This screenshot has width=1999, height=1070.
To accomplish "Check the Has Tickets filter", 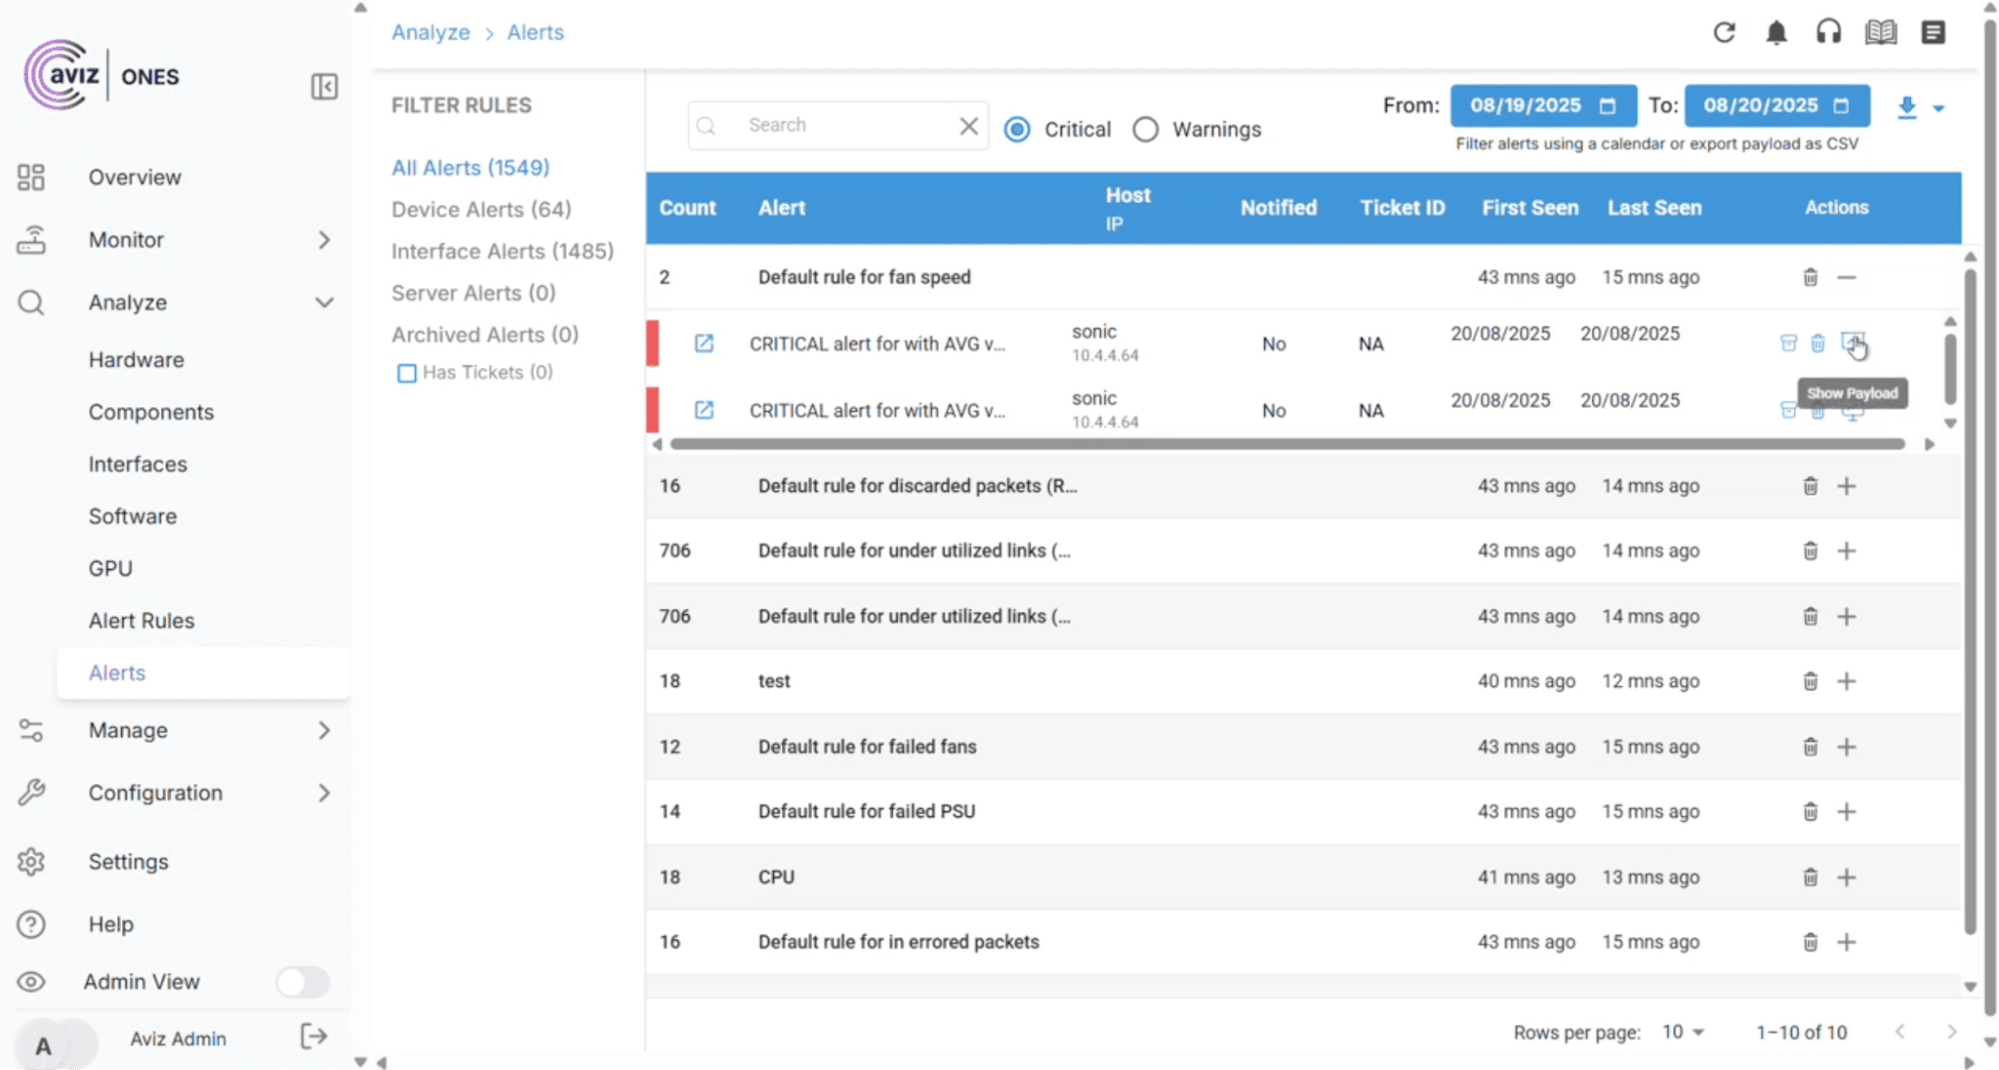I will 407,372.
